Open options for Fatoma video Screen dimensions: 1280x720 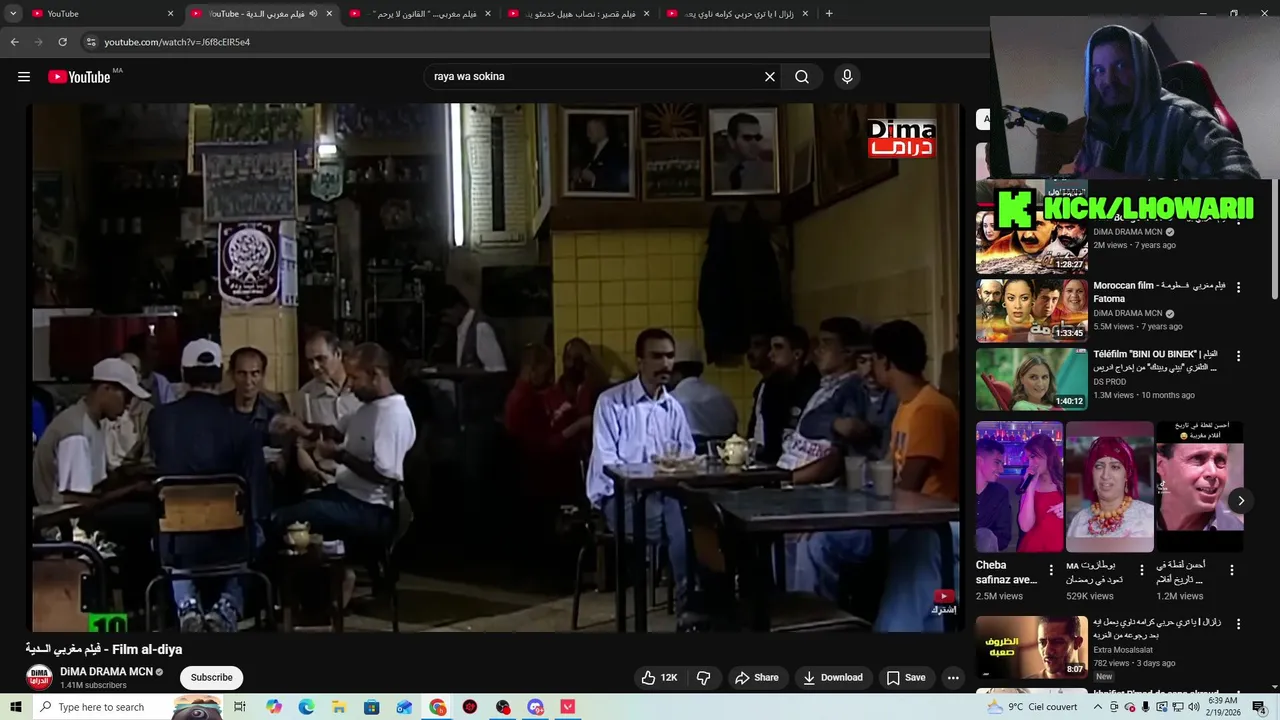click(x=1238, y=287)
